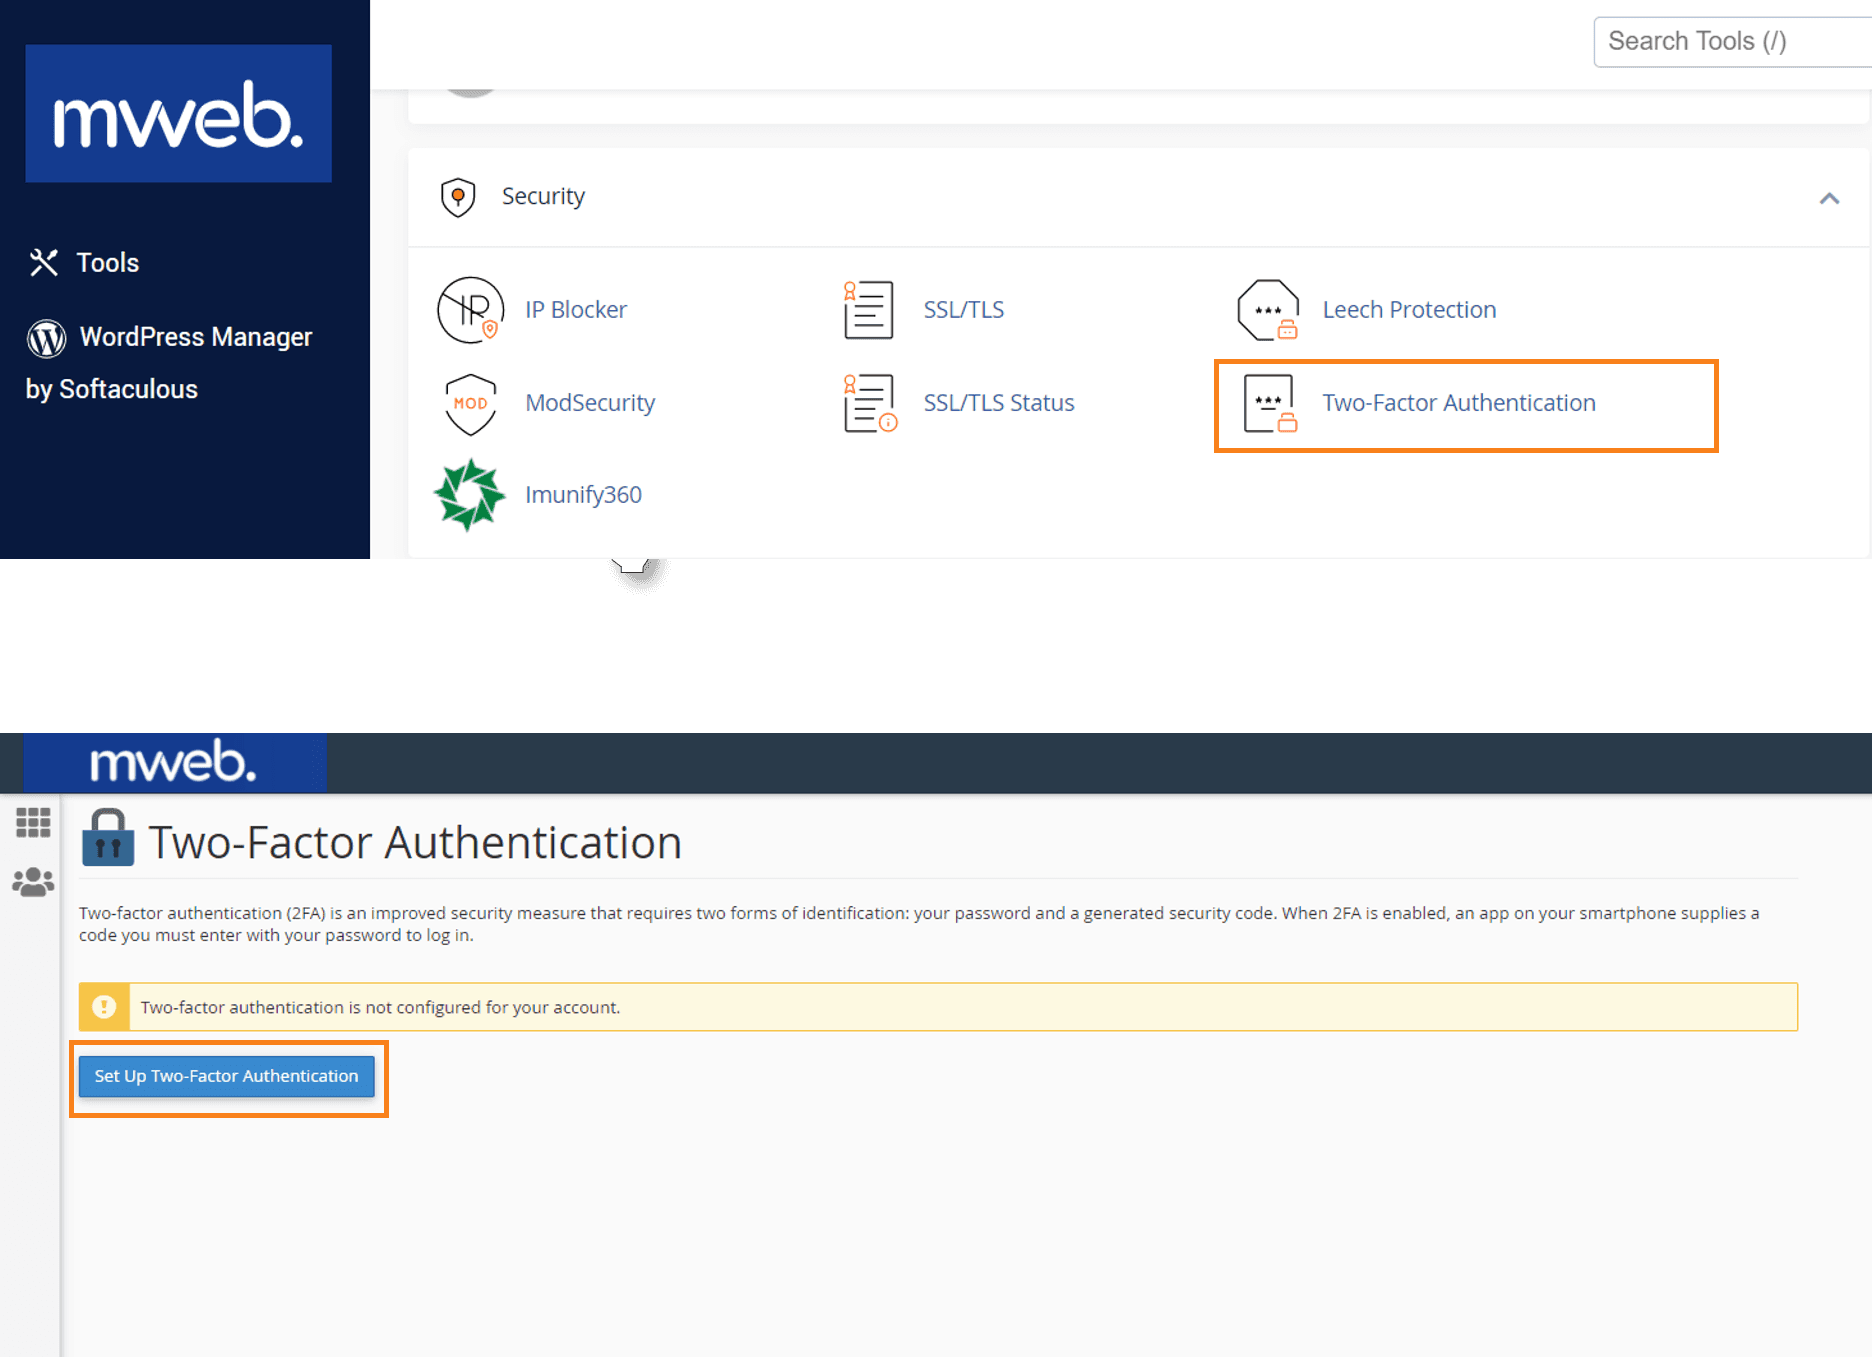The width and height of the screenshot is (1872, 1357).
Task: Select the ModSecurity shield icon
Action: point(470,403)
